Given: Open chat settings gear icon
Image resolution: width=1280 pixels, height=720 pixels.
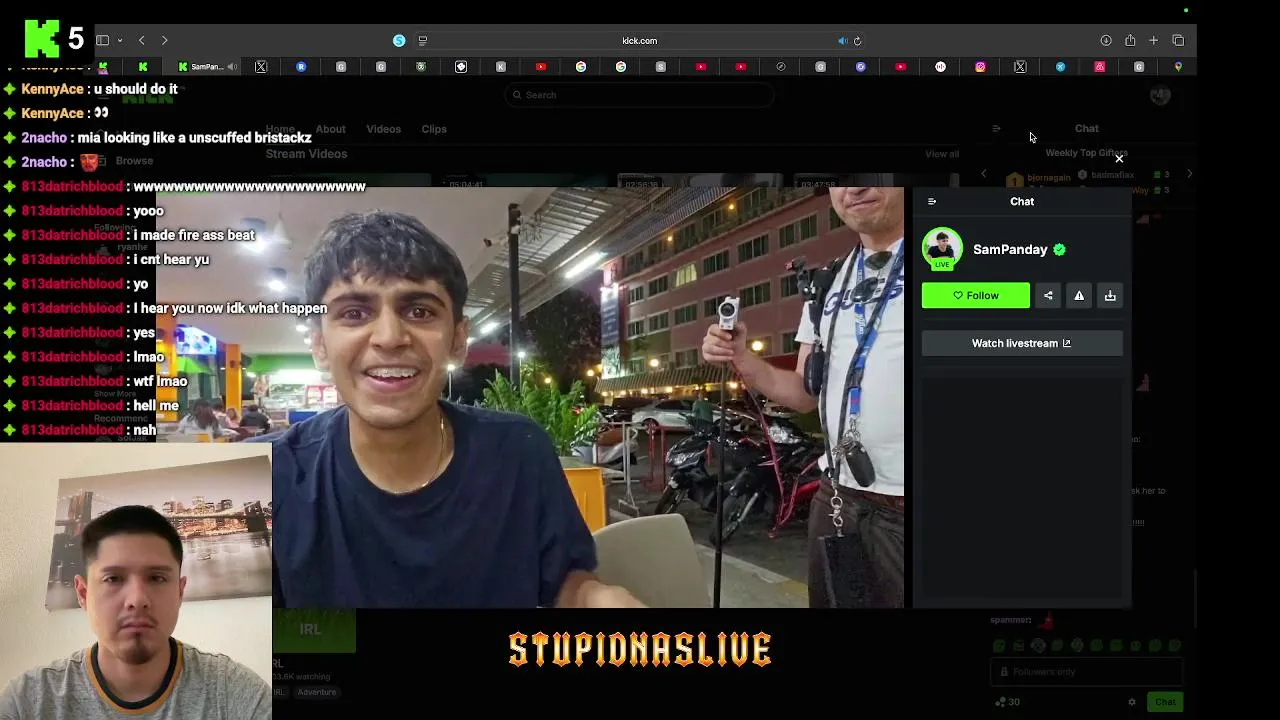Looking at the screenshot, I should (x=1132, y=702).
